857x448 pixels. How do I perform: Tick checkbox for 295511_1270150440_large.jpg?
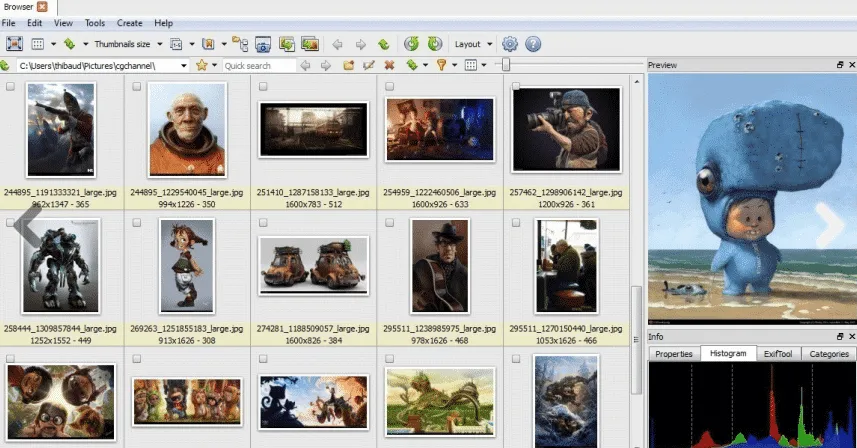[515, 222]
